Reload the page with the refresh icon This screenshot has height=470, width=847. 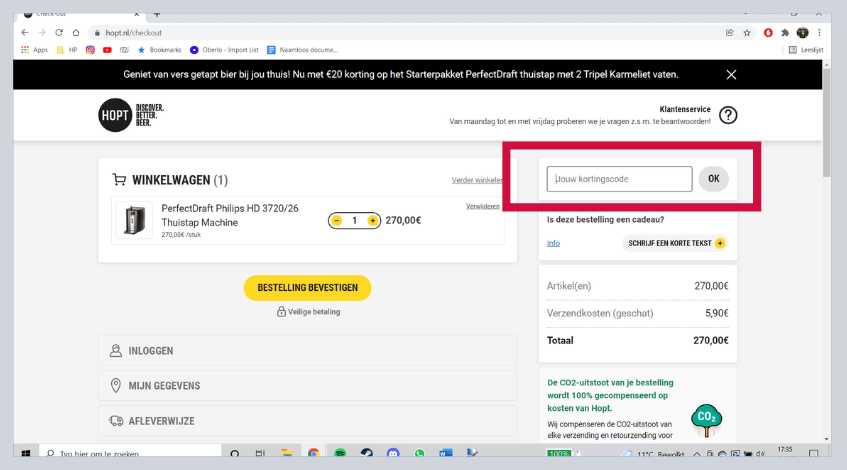coord(59,32)
